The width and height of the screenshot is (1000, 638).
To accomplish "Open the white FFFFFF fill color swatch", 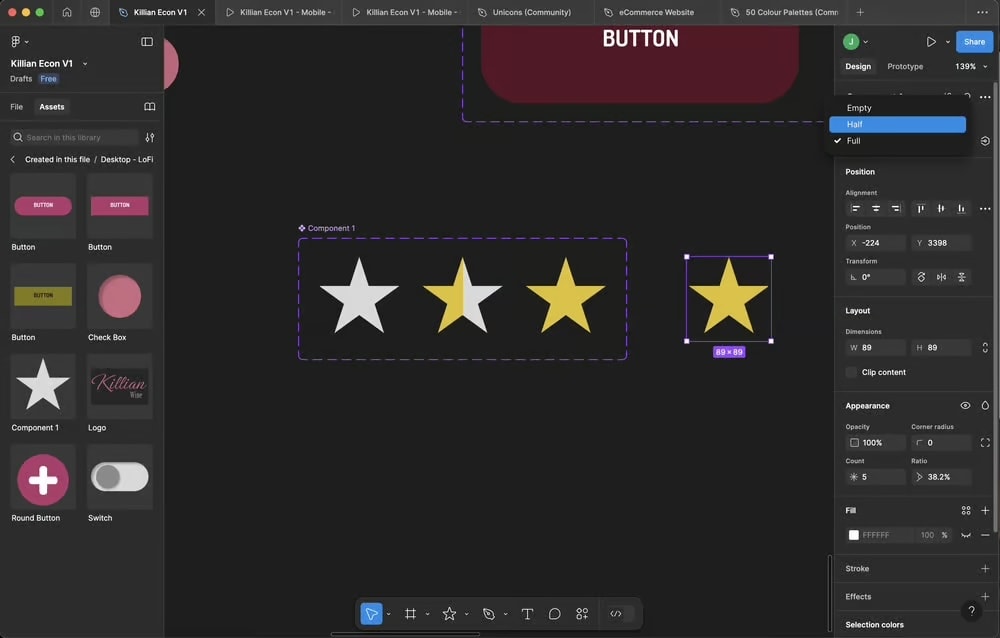I will 854,535.
